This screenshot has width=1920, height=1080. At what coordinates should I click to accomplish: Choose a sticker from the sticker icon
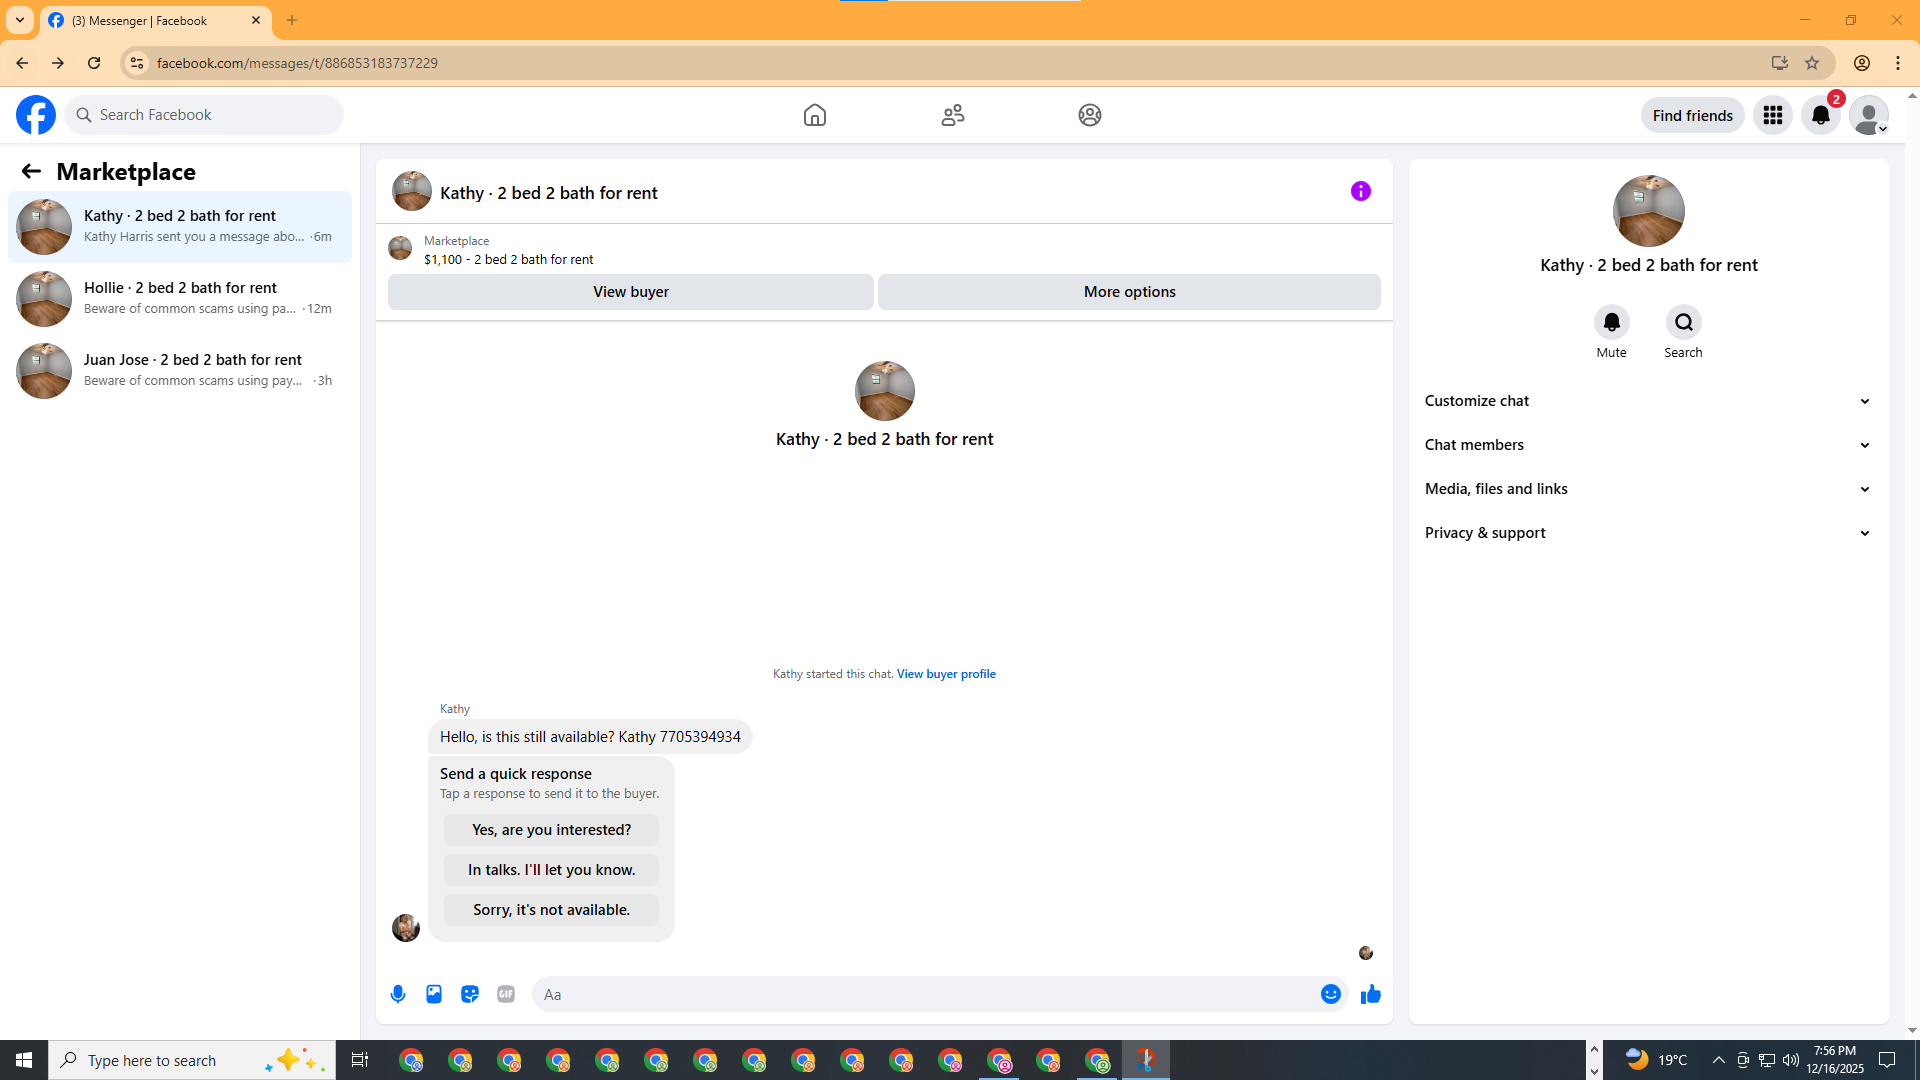point(470,994)
